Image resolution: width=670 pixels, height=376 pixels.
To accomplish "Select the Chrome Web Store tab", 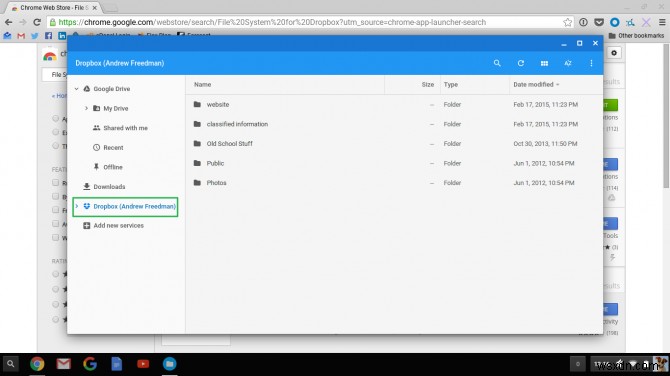I will (x=55, y=8).
